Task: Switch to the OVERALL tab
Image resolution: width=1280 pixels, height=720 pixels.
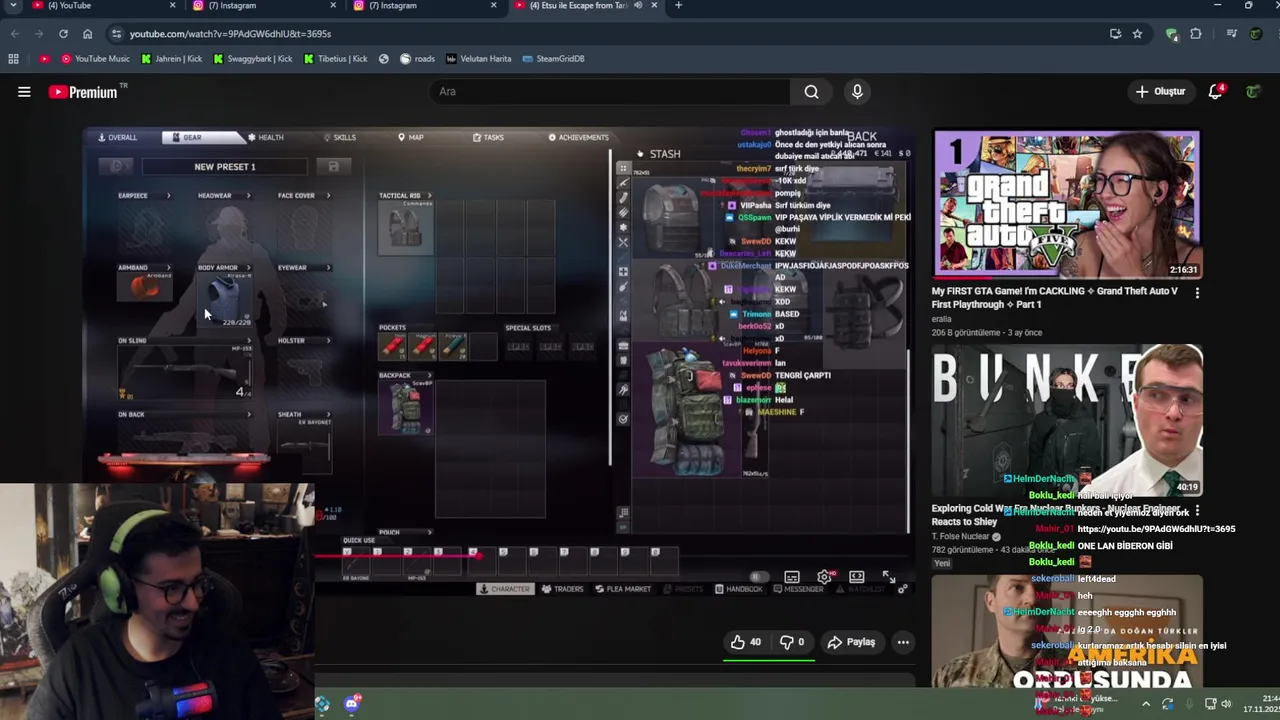Action: [x=118, y=137]
